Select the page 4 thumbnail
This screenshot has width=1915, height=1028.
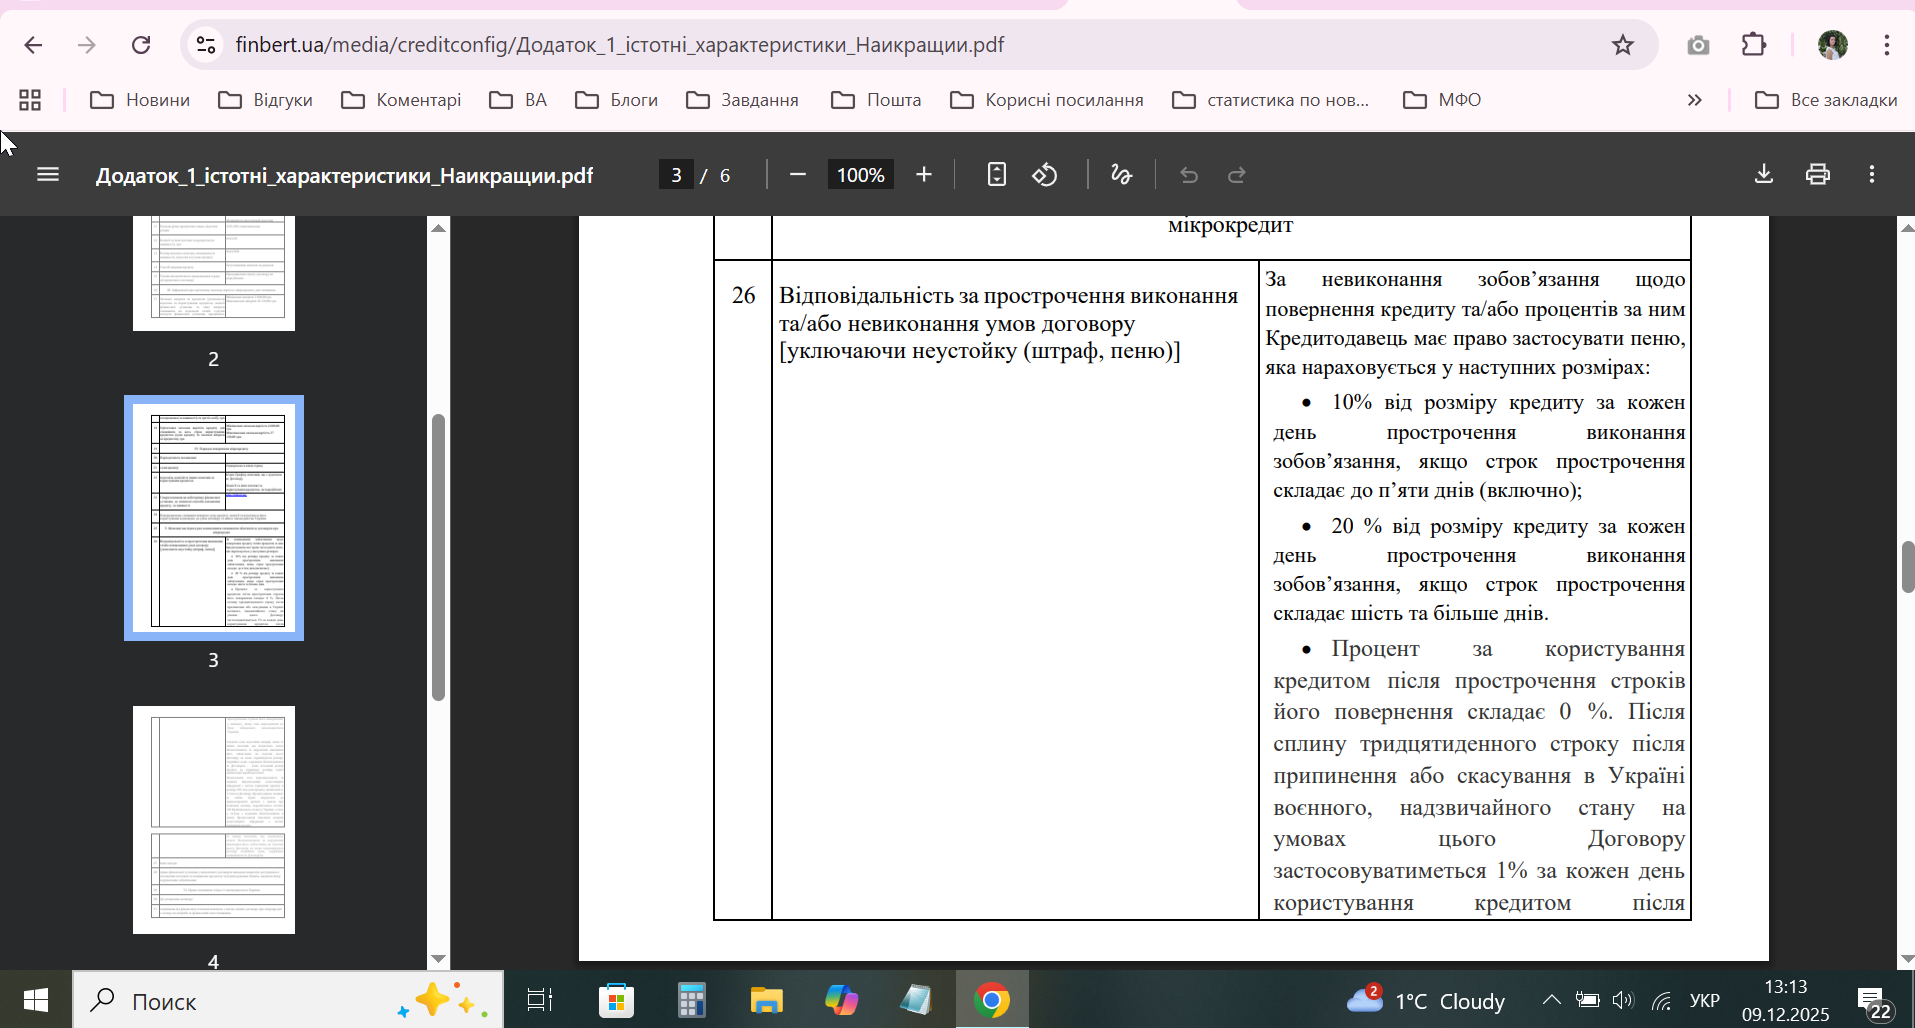(x=214, y=820)
